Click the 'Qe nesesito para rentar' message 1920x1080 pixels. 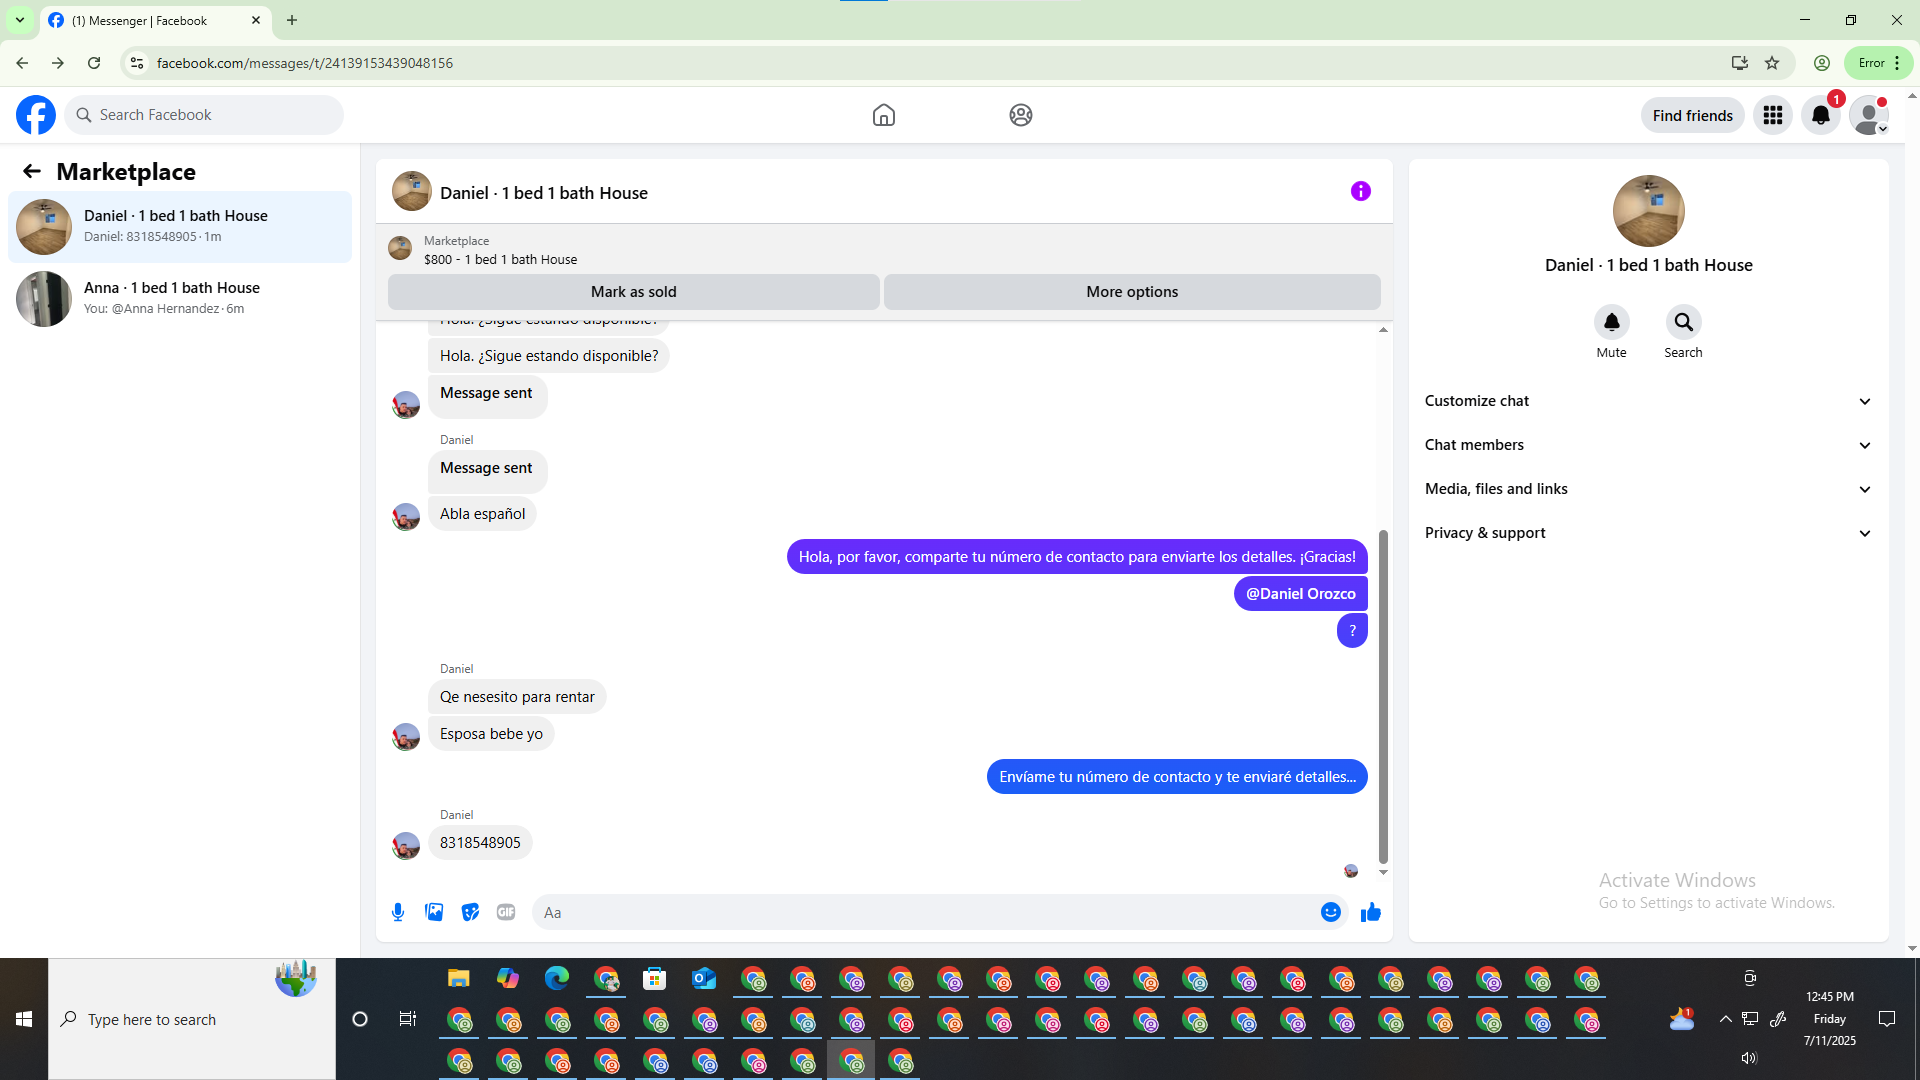click(x=517, y=697)
